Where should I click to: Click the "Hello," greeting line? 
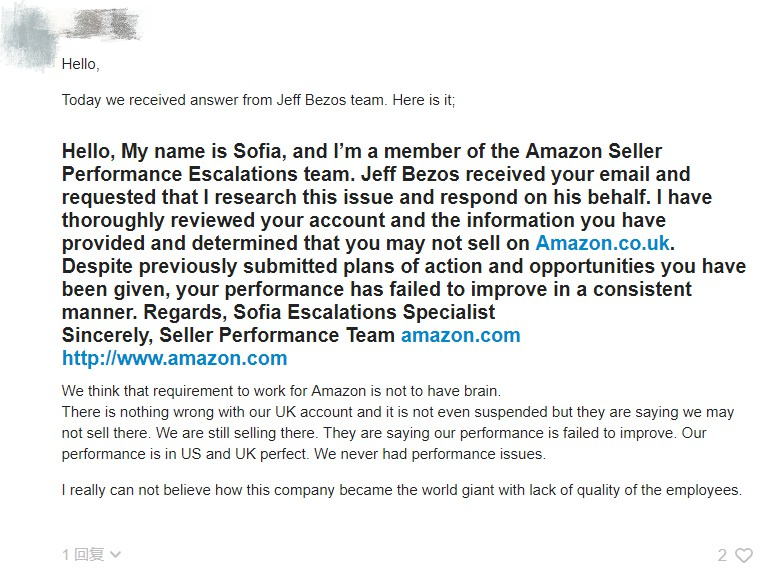80,64
